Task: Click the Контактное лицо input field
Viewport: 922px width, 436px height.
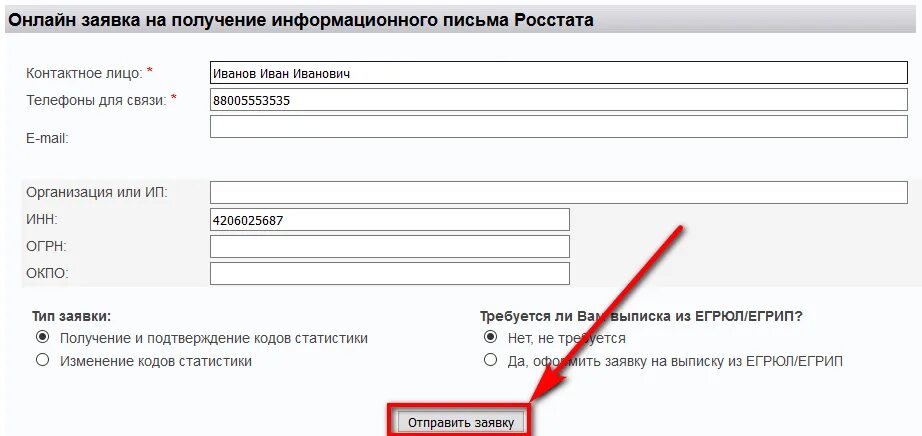Action: (559, 73)
